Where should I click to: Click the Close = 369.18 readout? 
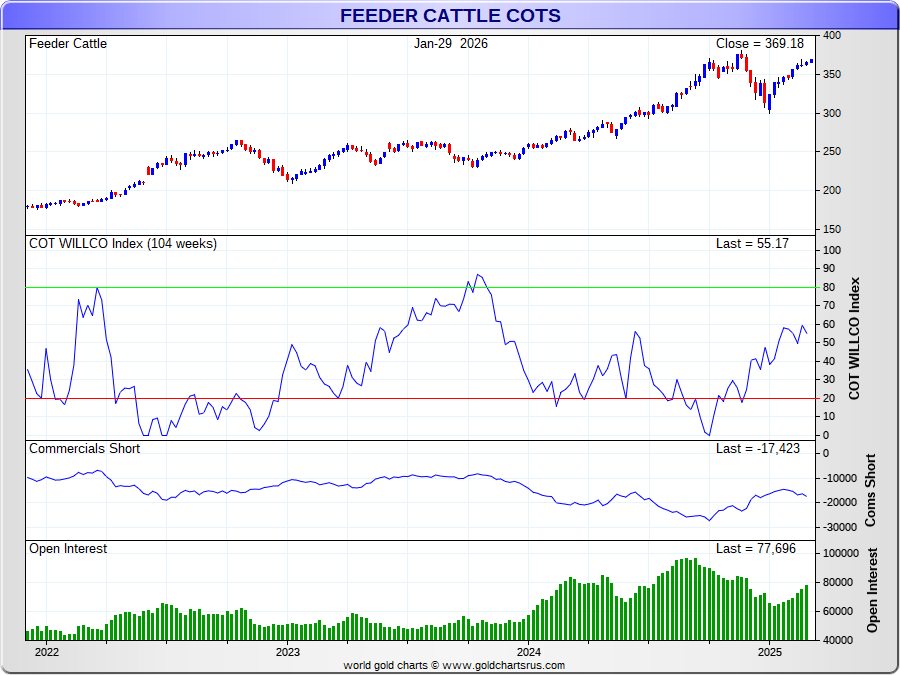coord(760,44)
